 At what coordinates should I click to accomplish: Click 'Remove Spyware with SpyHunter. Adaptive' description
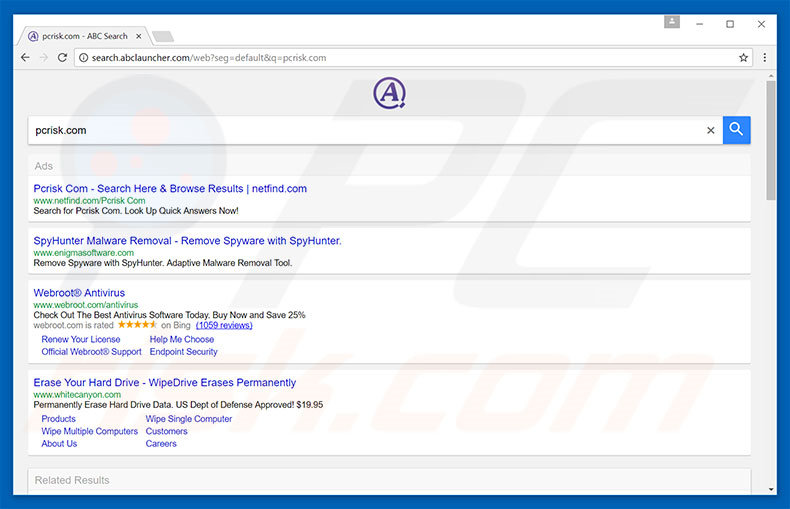point(163,263)
